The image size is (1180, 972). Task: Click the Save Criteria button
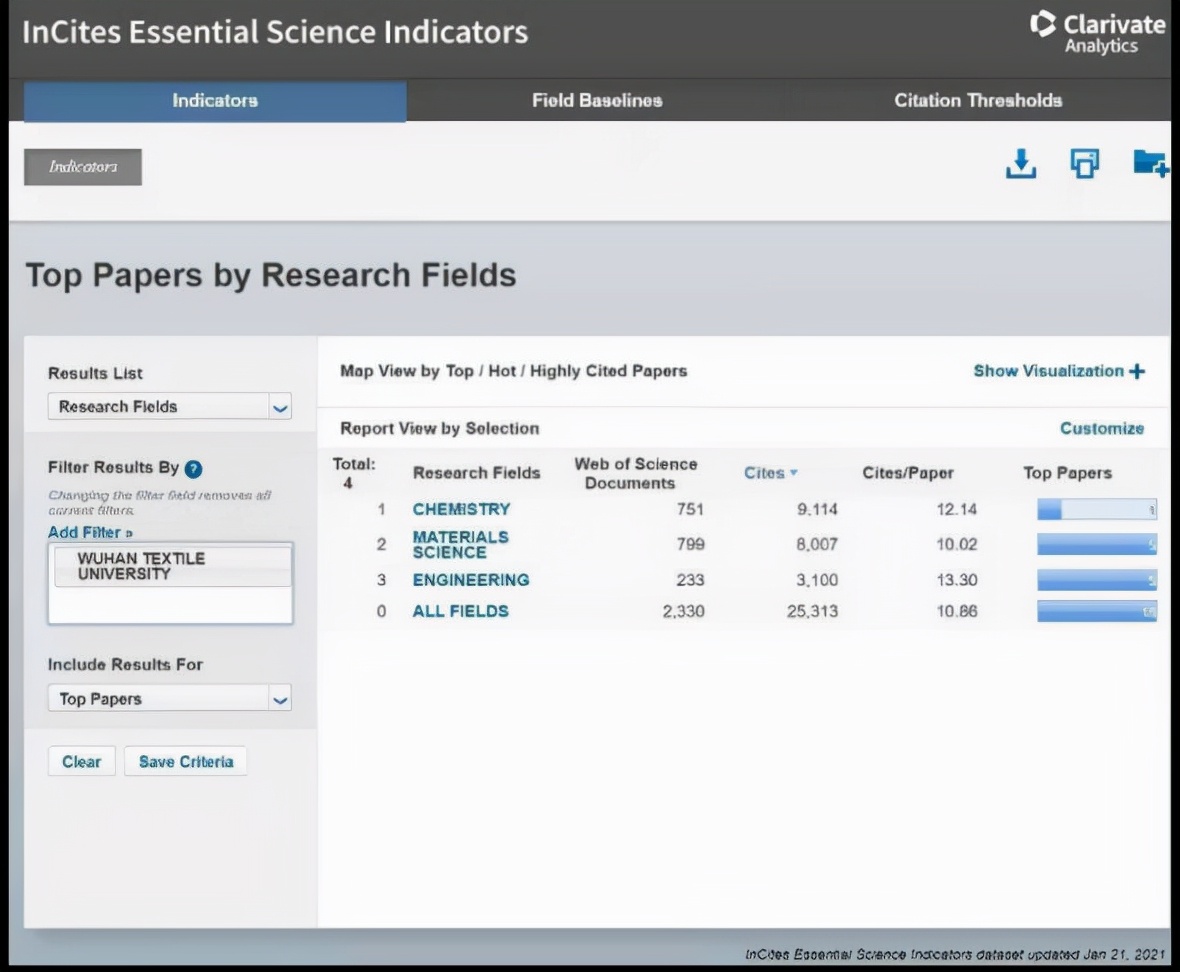[185, 761]
